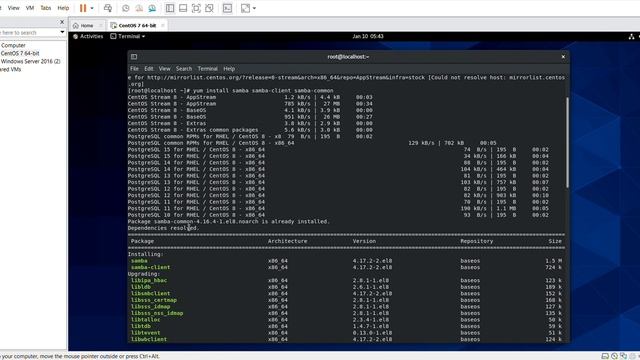Click the libwbclient package name
Image resolution: width=640 pixels, height=360 pixels.
click(149, 339)
